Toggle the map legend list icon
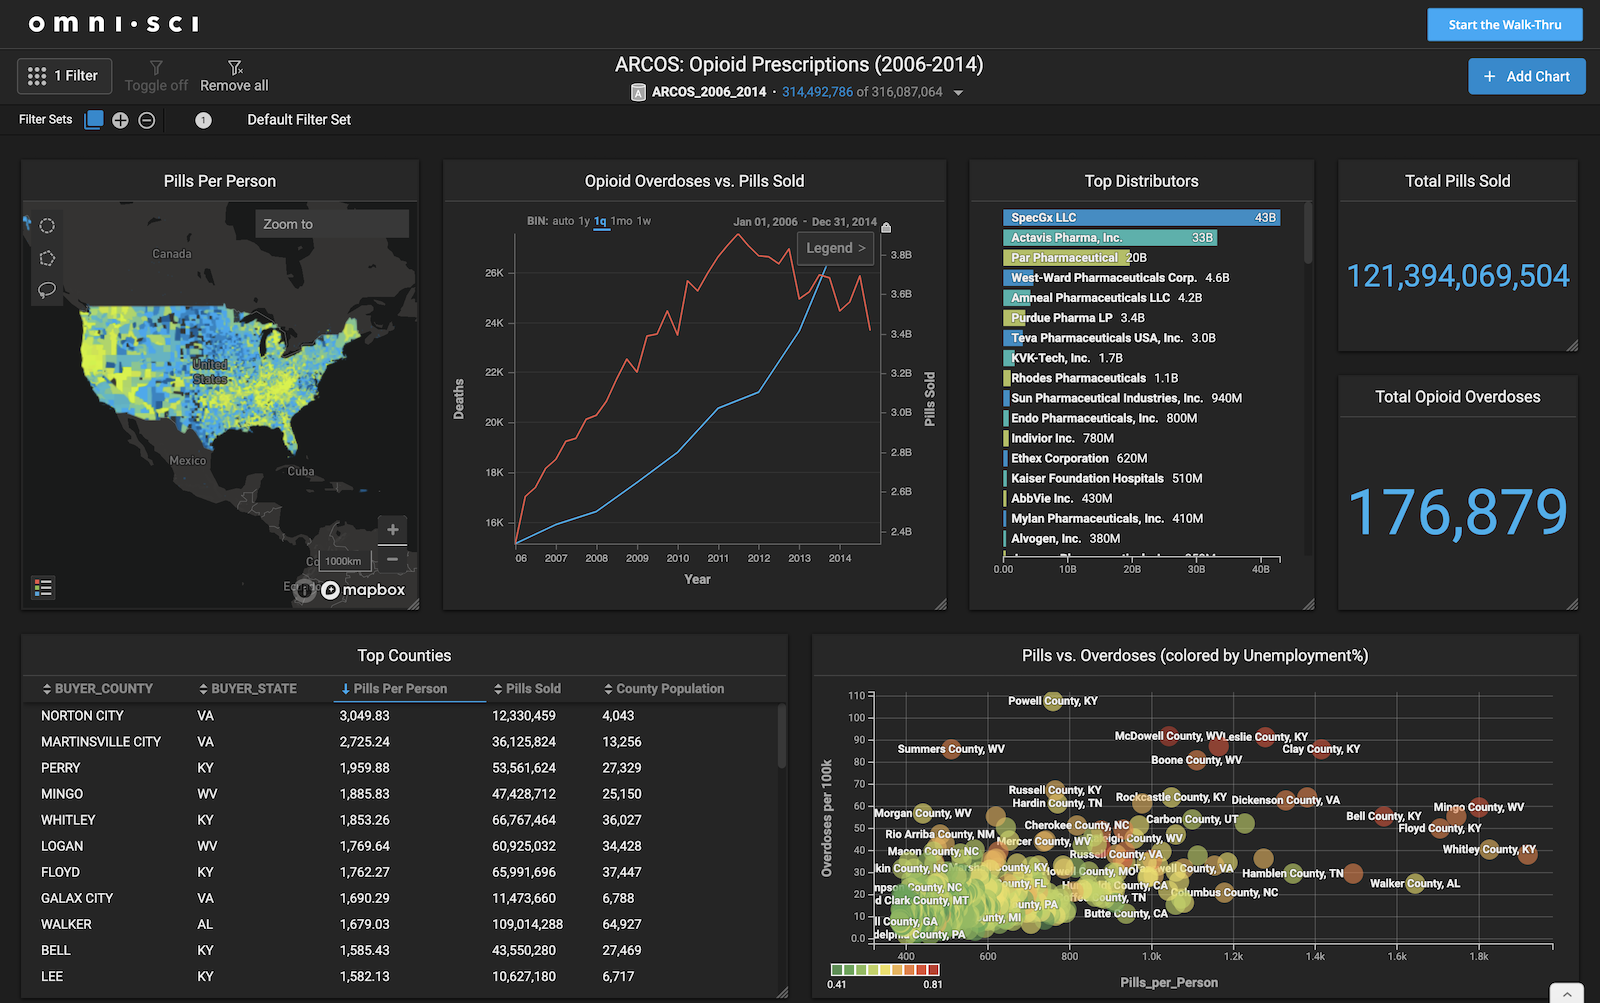Viewport: 1600px width, 1003px height. (43, 588)
